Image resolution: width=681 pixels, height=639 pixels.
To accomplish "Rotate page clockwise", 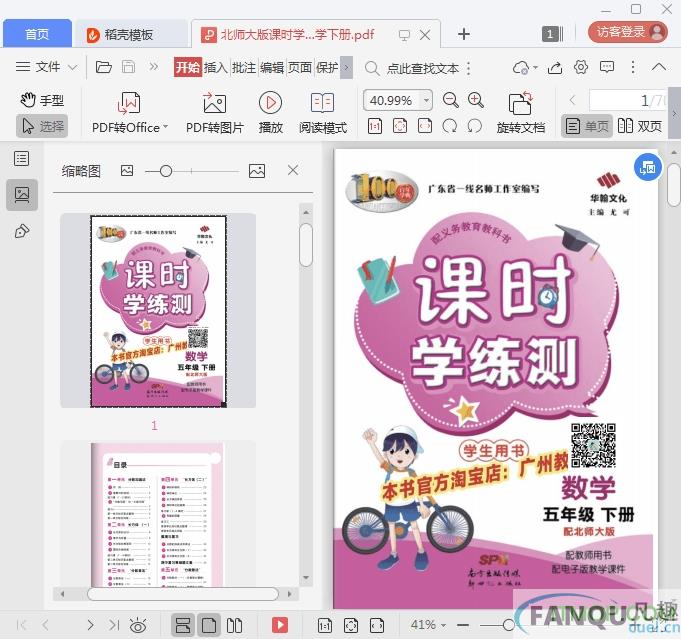I will click(x=450, y=126).
